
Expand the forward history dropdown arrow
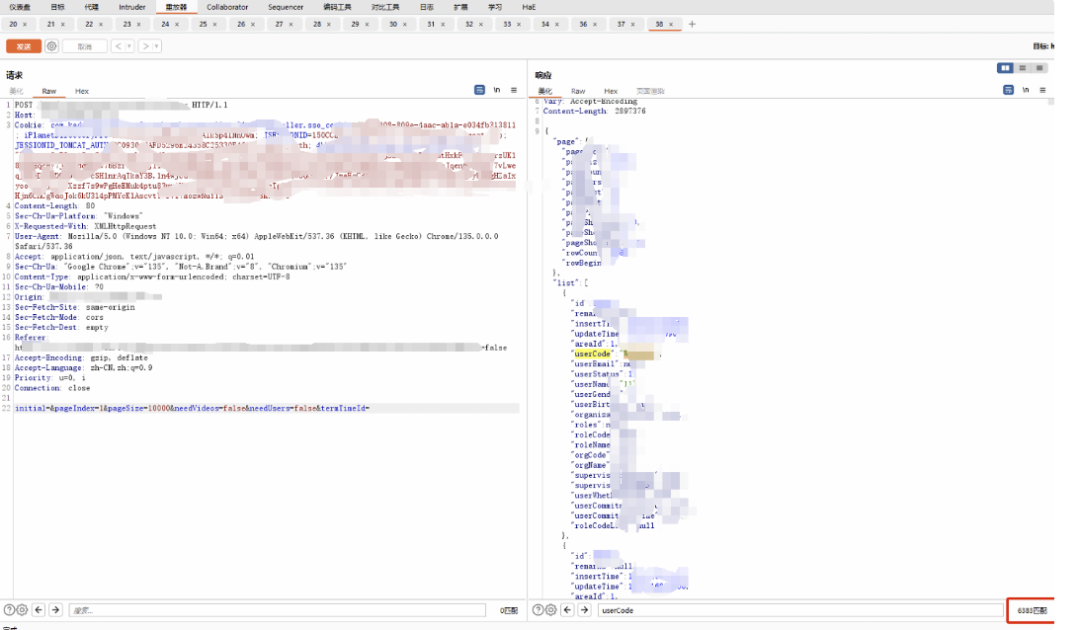coord(157,46)
